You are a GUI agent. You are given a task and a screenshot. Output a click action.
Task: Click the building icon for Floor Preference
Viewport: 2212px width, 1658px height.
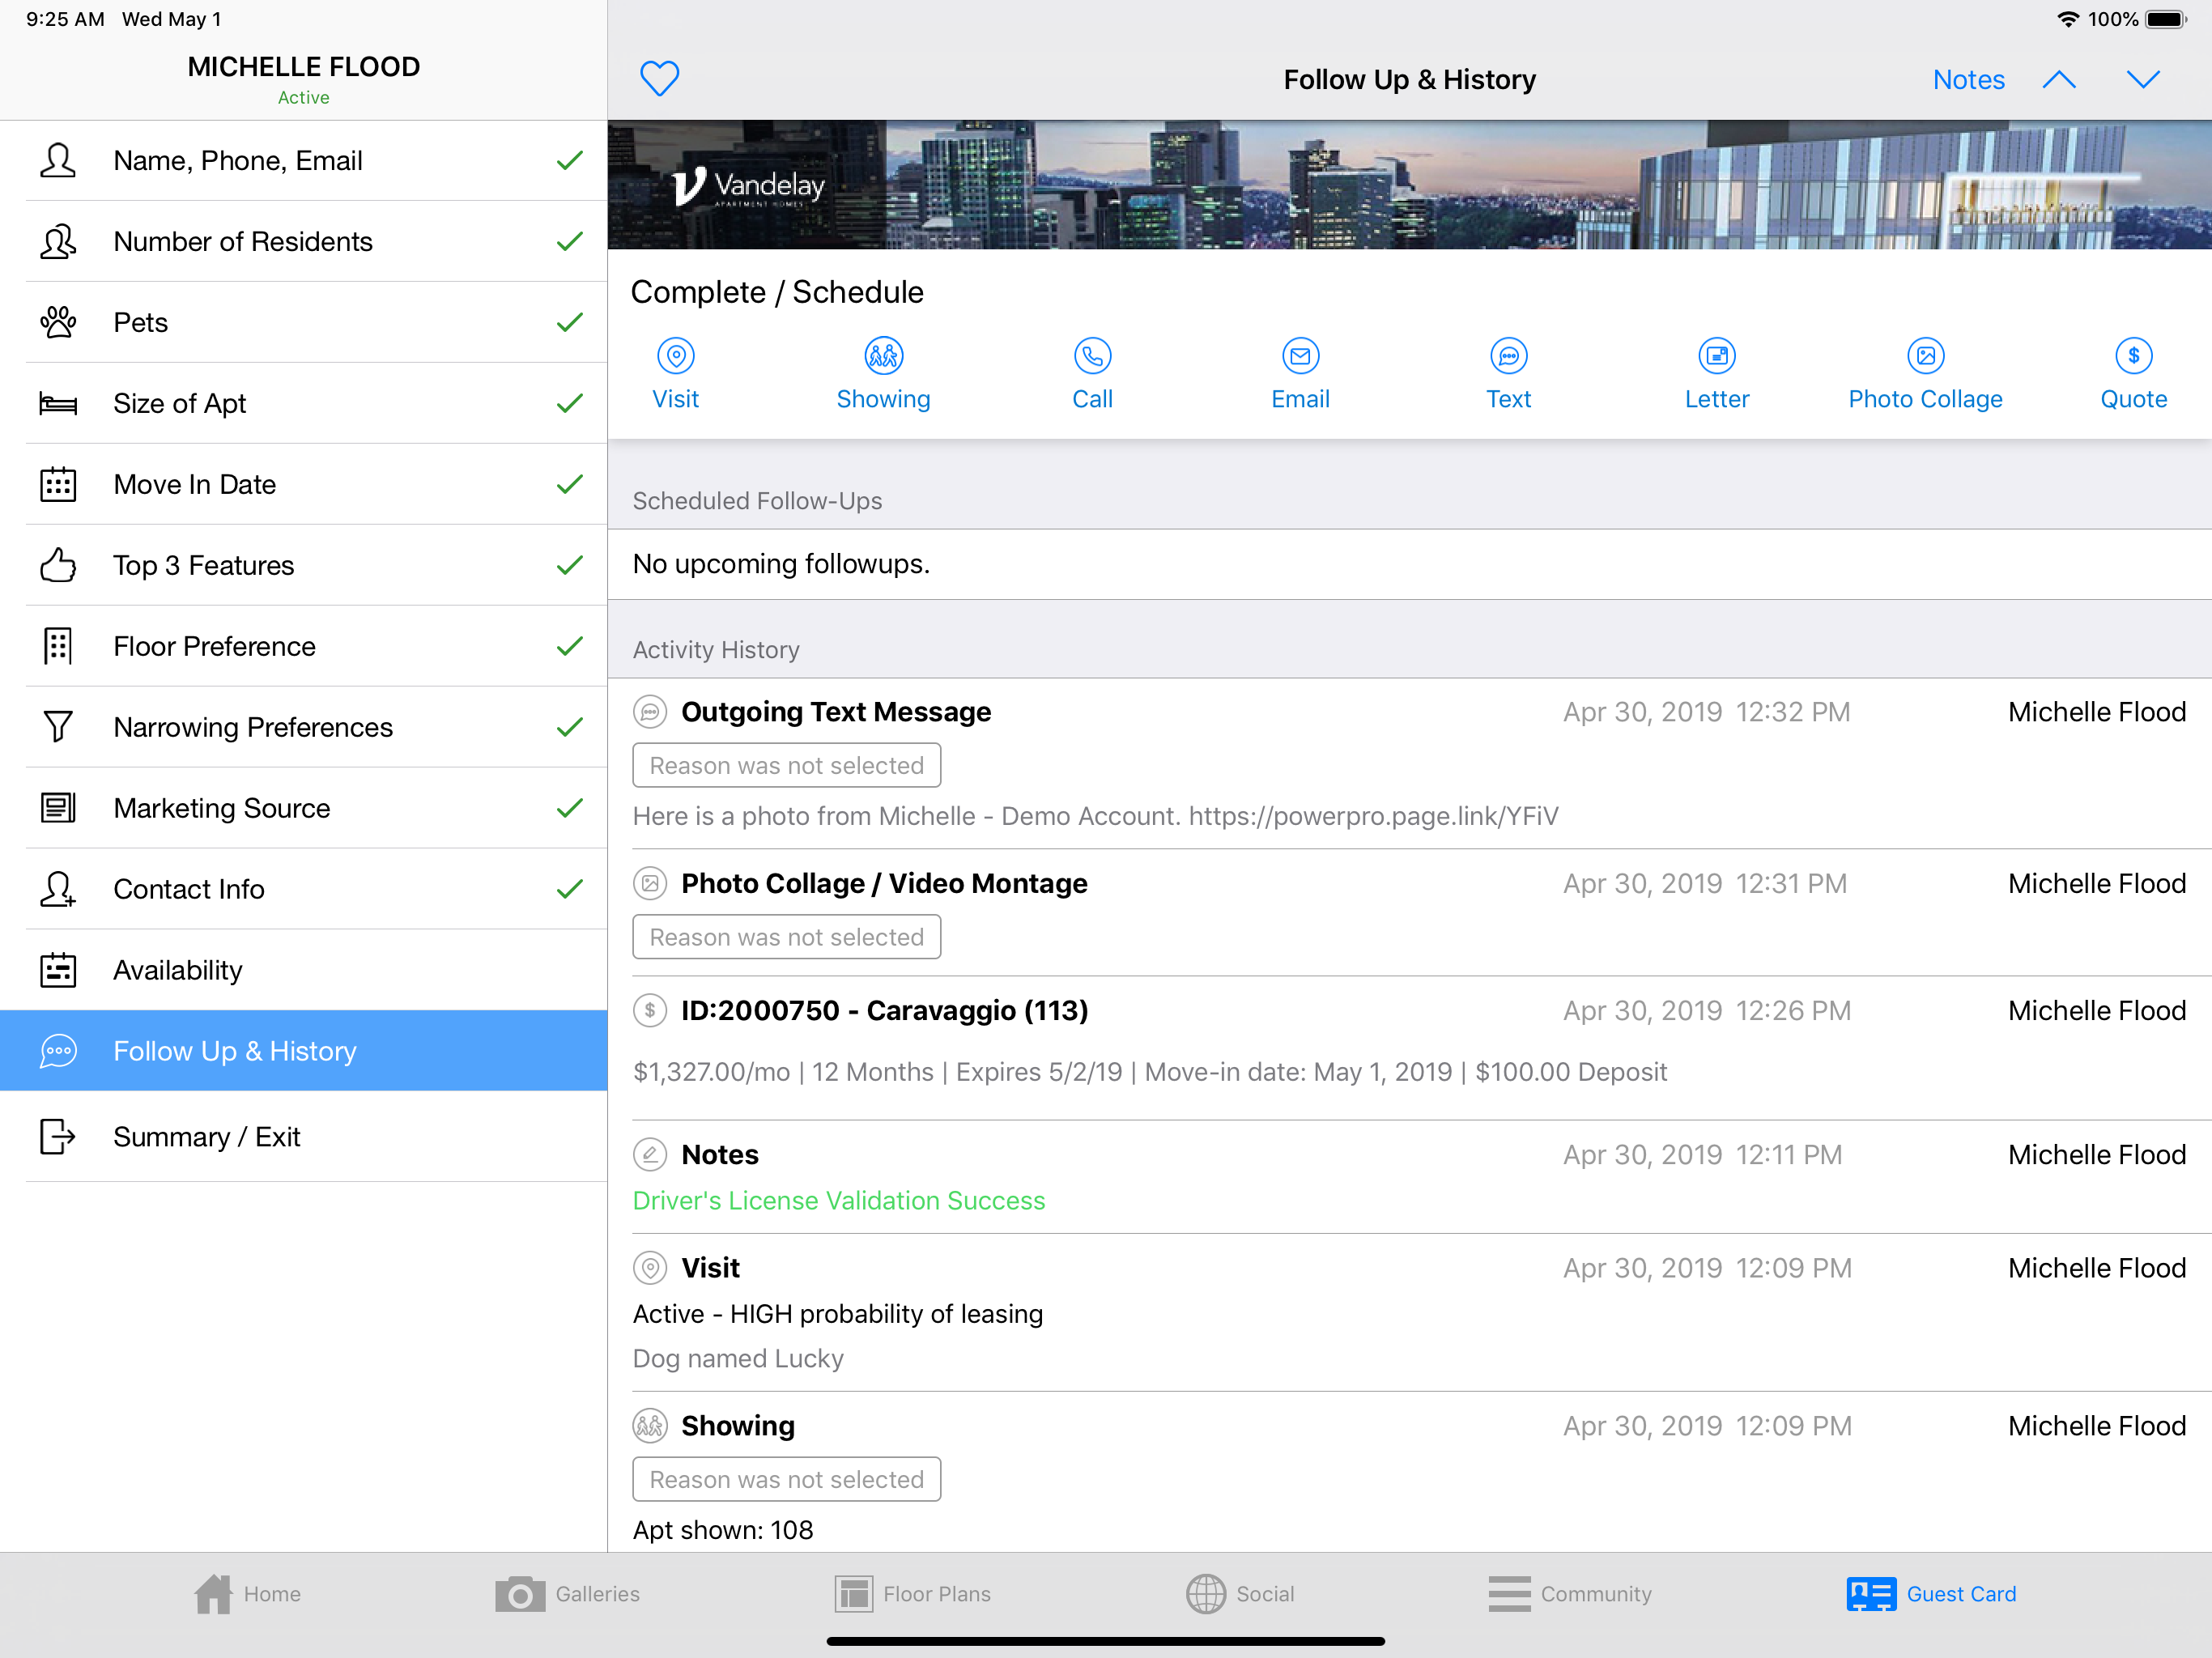coord(58,646)
